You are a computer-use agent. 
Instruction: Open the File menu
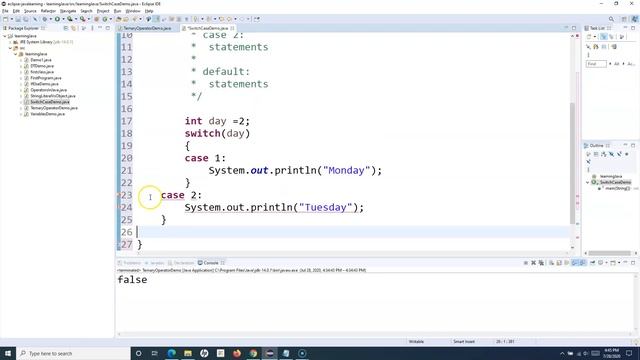tap(5, 11)
